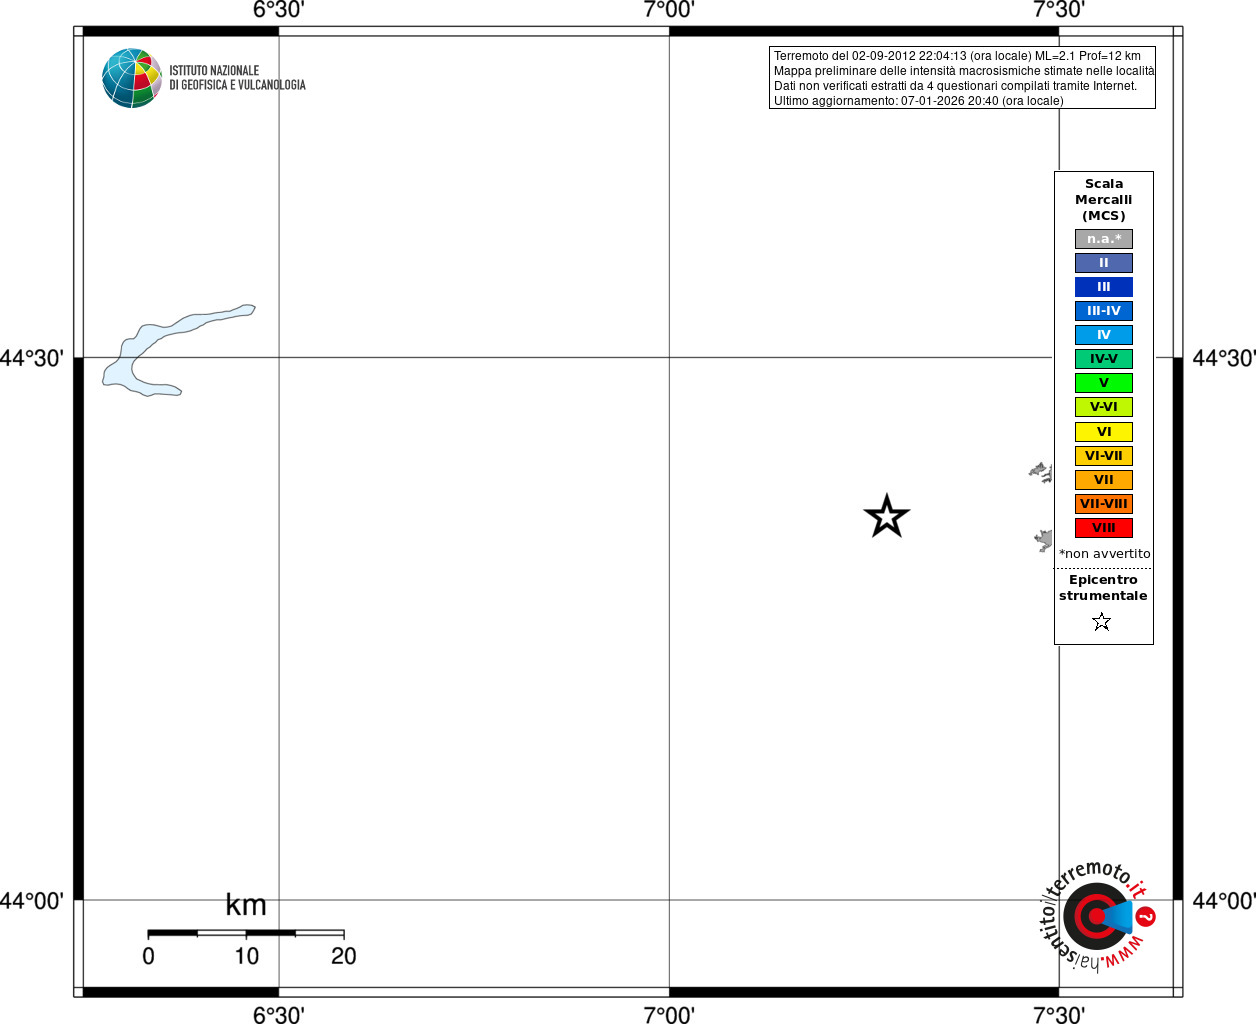Select the VII-VIII legend swatch
1256x1024 pixels.
tap(1104, 504)
